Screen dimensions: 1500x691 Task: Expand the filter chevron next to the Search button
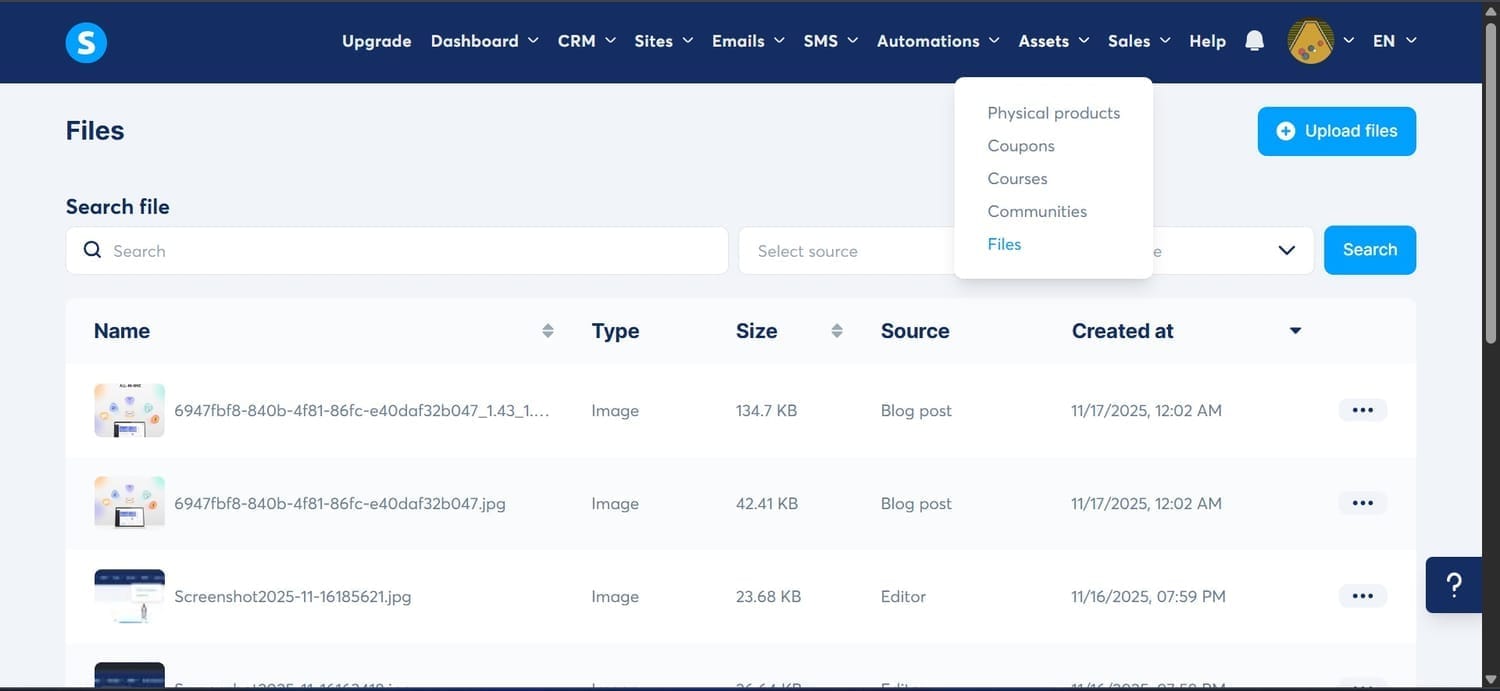pyautogui.click(x=1286, y=250)
